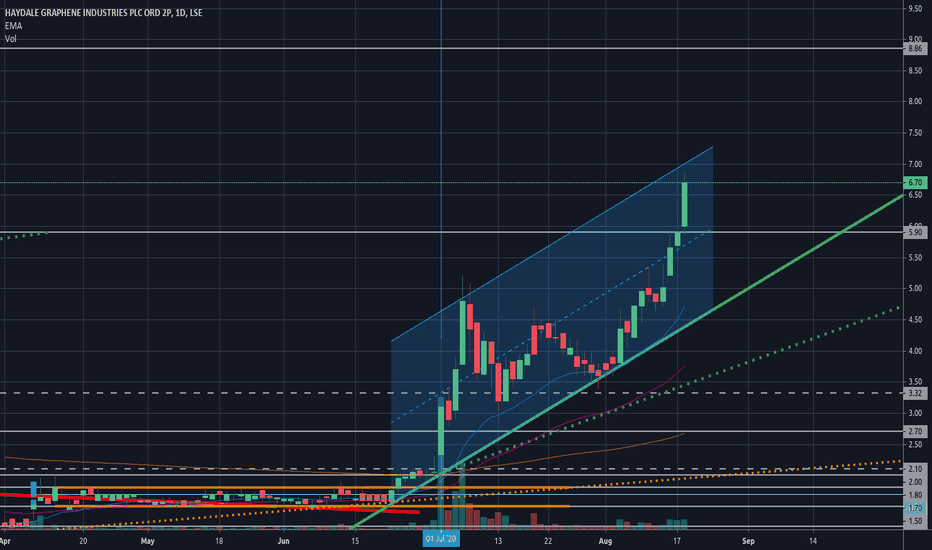Click the 3.50 price axis label

tap(915, 382)
